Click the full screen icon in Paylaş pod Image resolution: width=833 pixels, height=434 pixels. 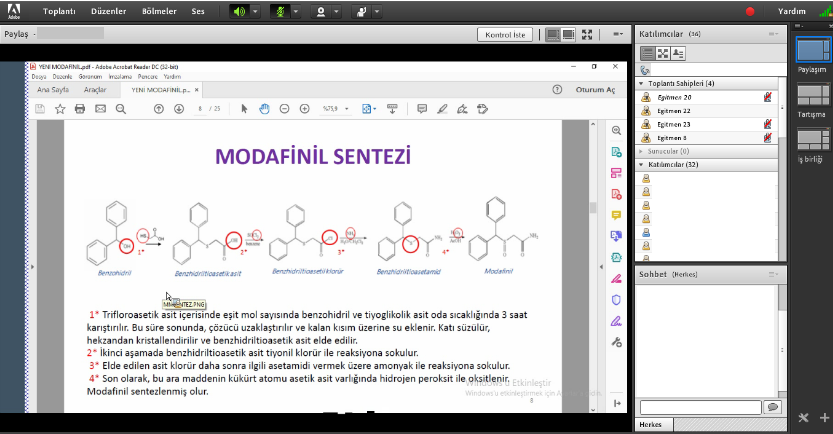tap(586, 35)
